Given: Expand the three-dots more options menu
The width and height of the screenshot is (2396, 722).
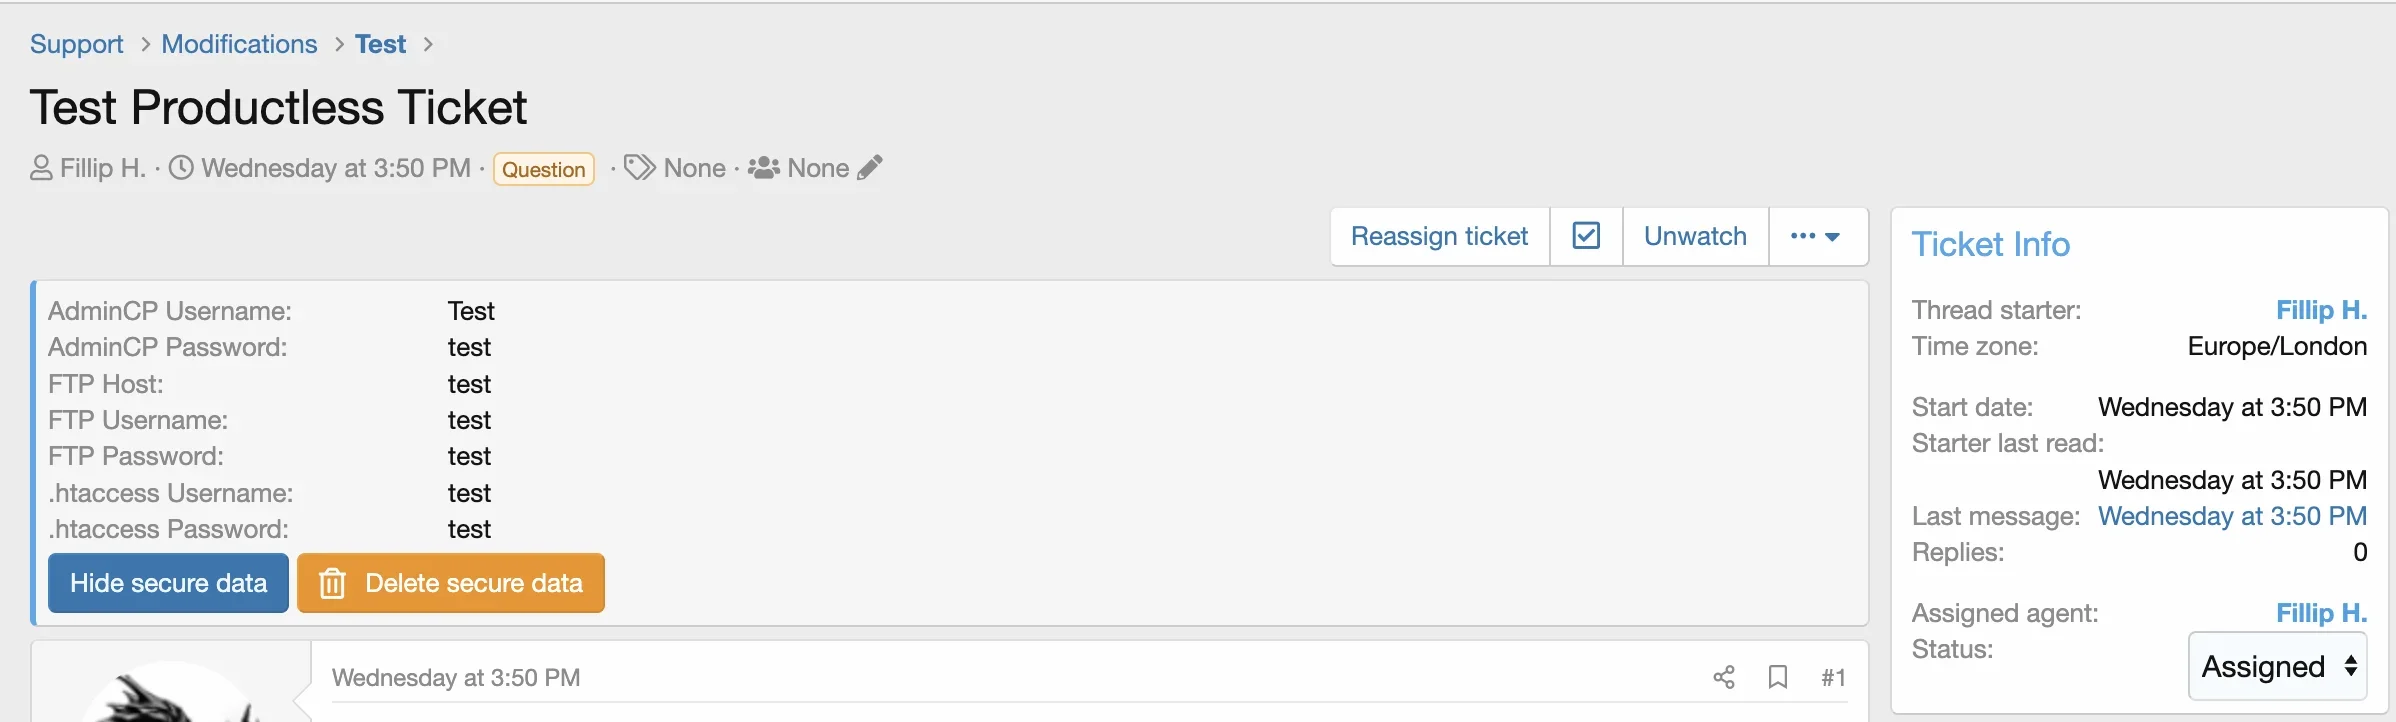Looking at the screenshot, I should coord(1817,236).
